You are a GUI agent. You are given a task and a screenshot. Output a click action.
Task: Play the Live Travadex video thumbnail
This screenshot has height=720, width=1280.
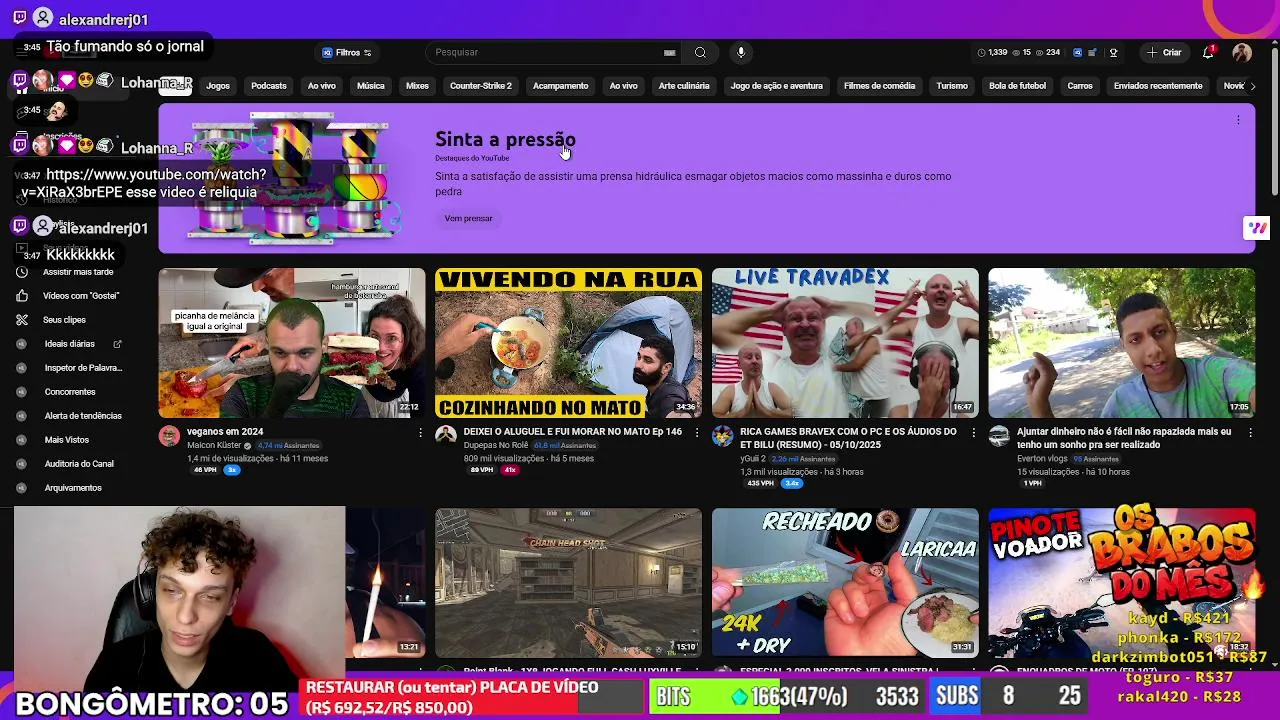click(x=845, y=343)
